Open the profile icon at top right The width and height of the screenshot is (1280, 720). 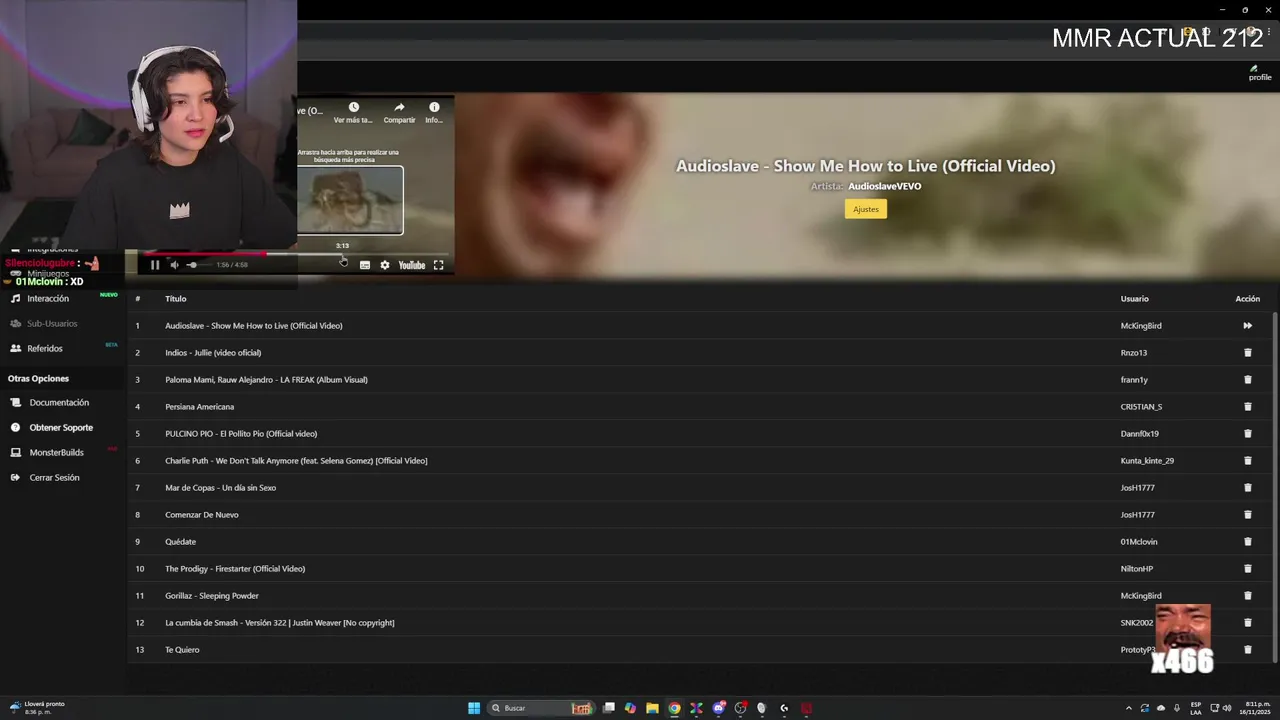click(1259, 73)
